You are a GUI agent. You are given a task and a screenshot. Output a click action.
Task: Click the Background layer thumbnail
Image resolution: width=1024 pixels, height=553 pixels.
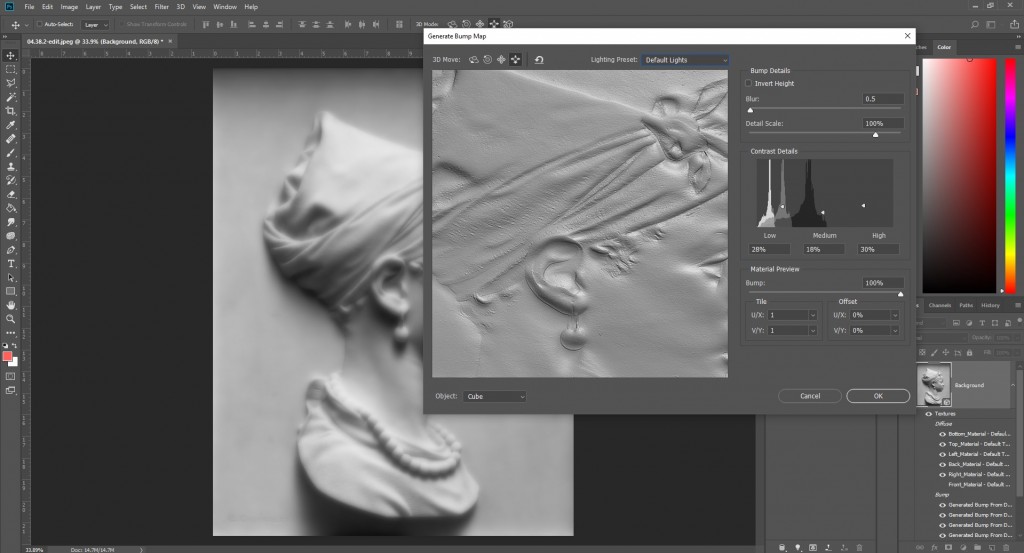[933, 385]
